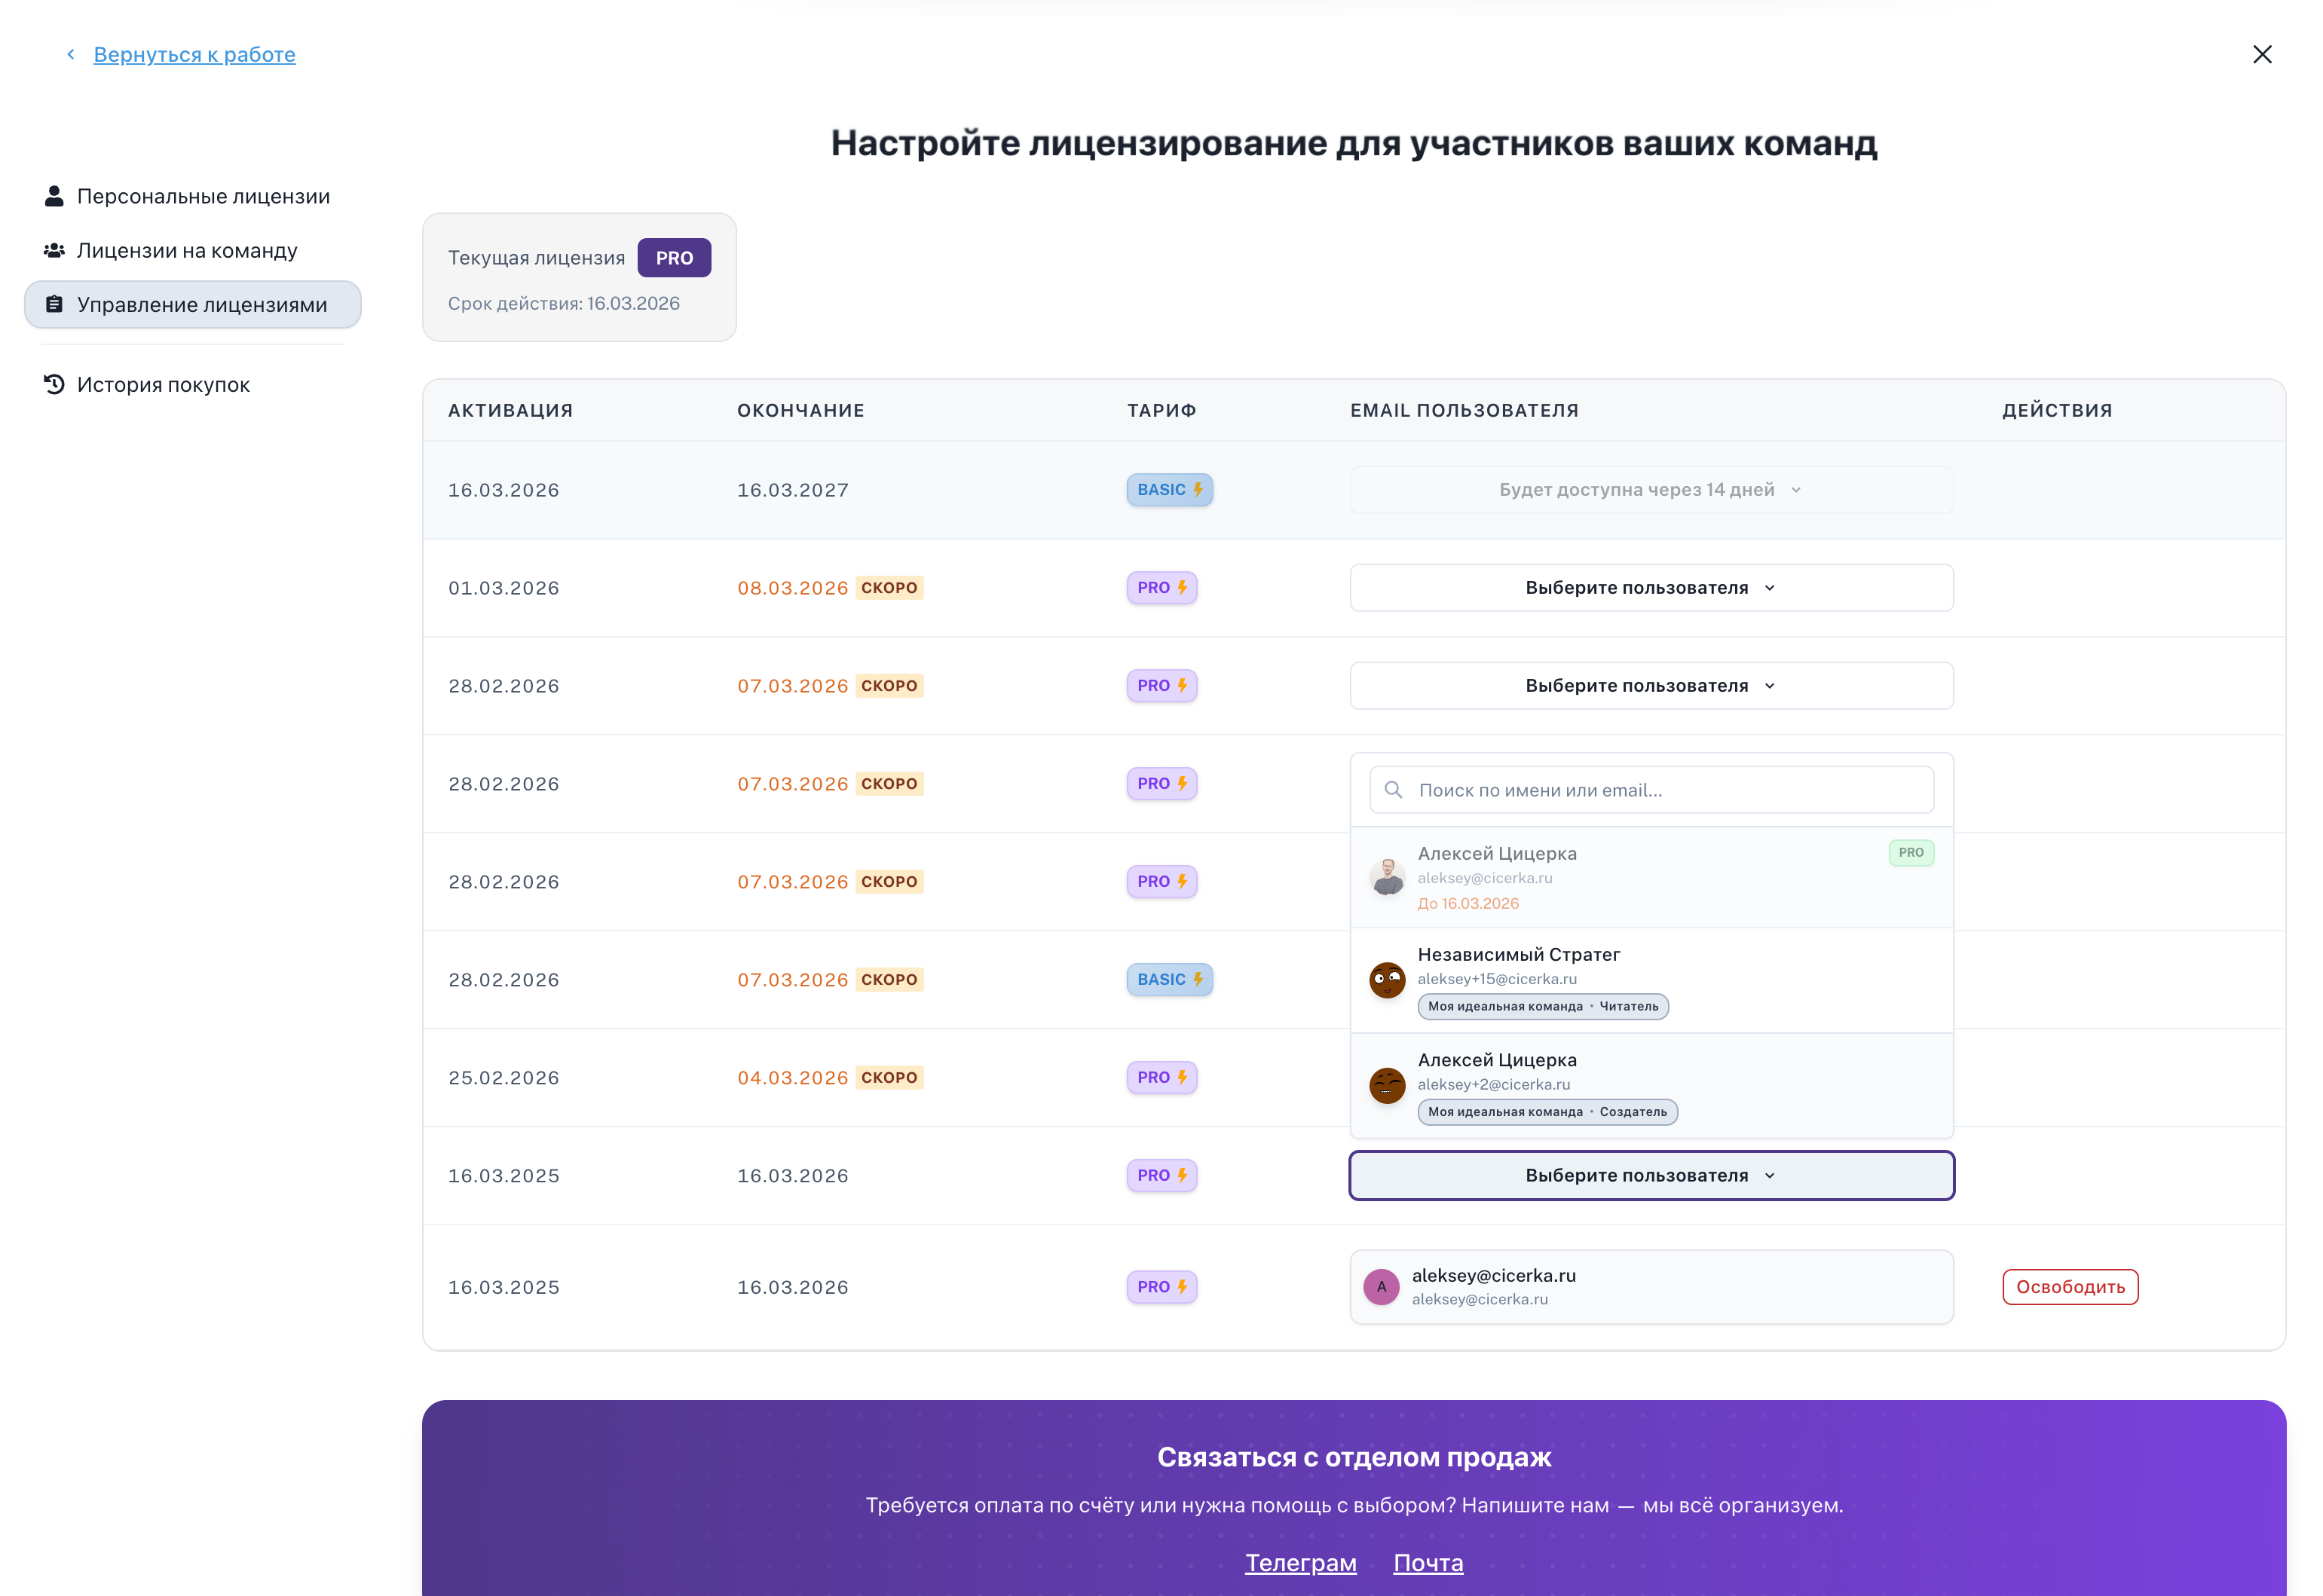Switch to the Лицензии на команду section
The width and height of the screenshot is (2323, 1596).
(187, 250)
